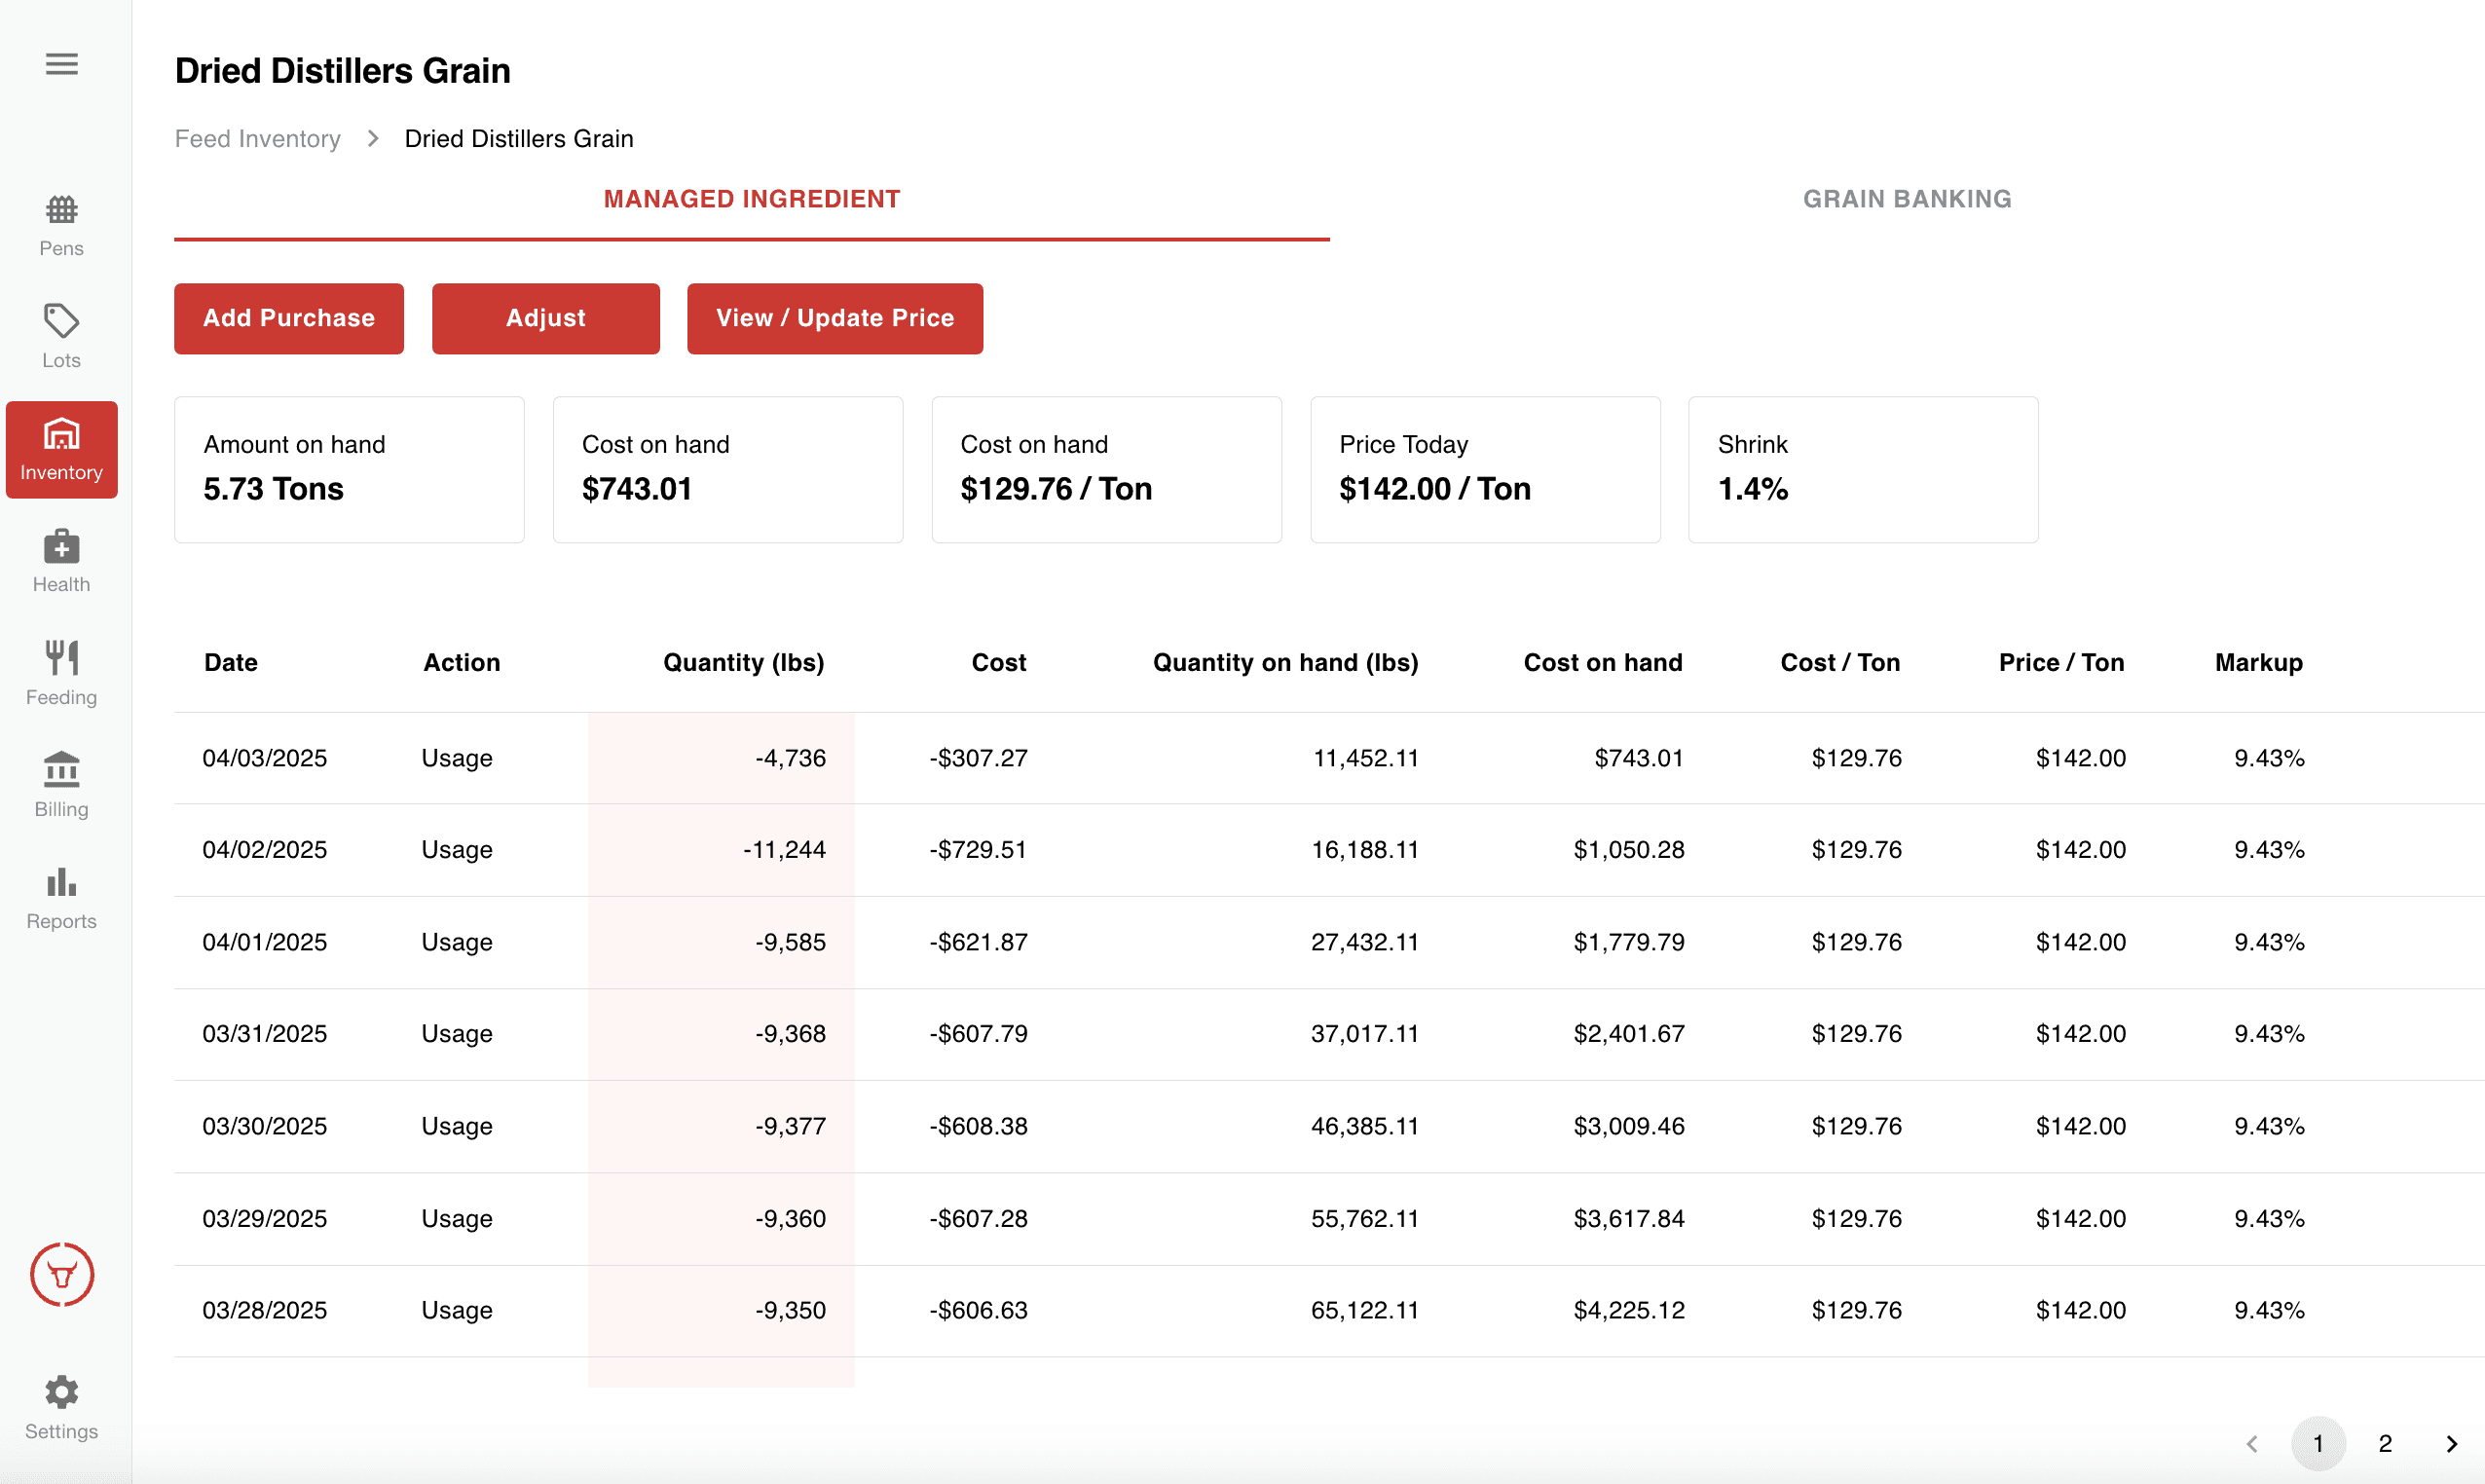Click previous page chevron
Viewport: 2485px width, 1484px height.
2252,1443
